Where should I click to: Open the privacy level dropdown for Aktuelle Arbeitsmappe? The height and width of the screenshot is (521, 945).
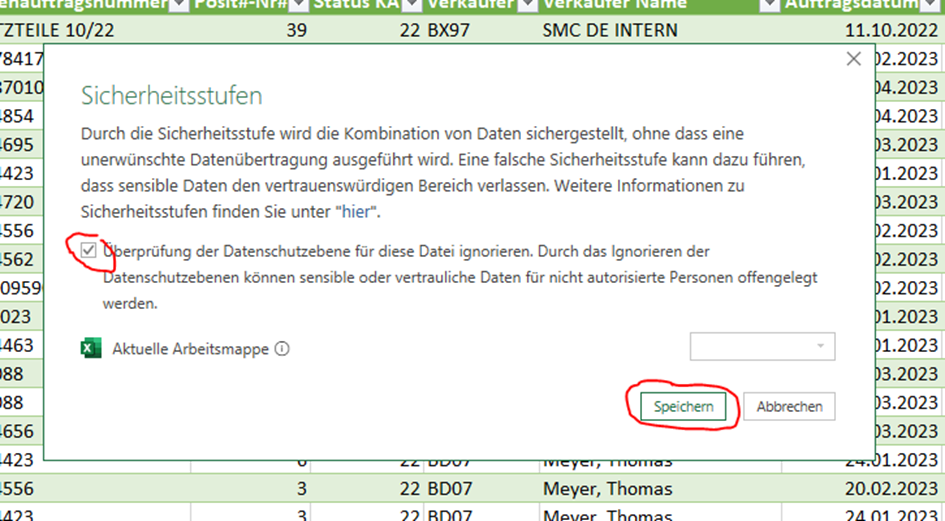click(762, 346)
